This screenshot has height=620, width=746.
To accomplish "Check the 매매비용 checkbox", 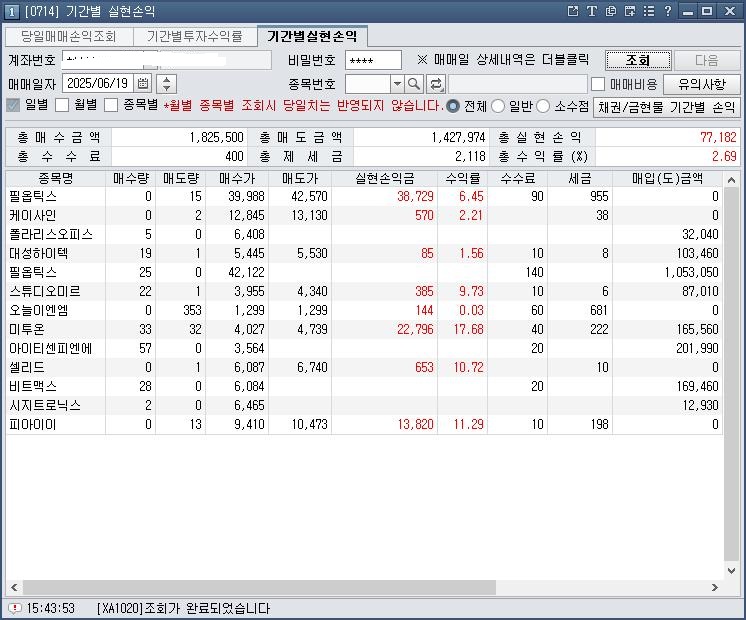I will coord(598,84).
